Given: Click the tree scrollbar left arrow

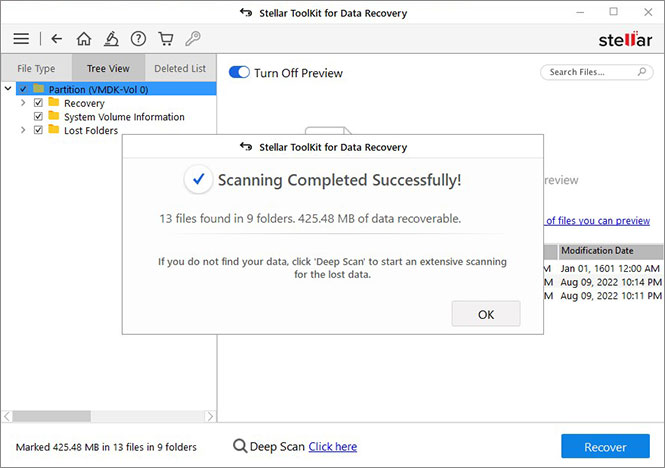Looking at the screenshot, I should [7, 416].
